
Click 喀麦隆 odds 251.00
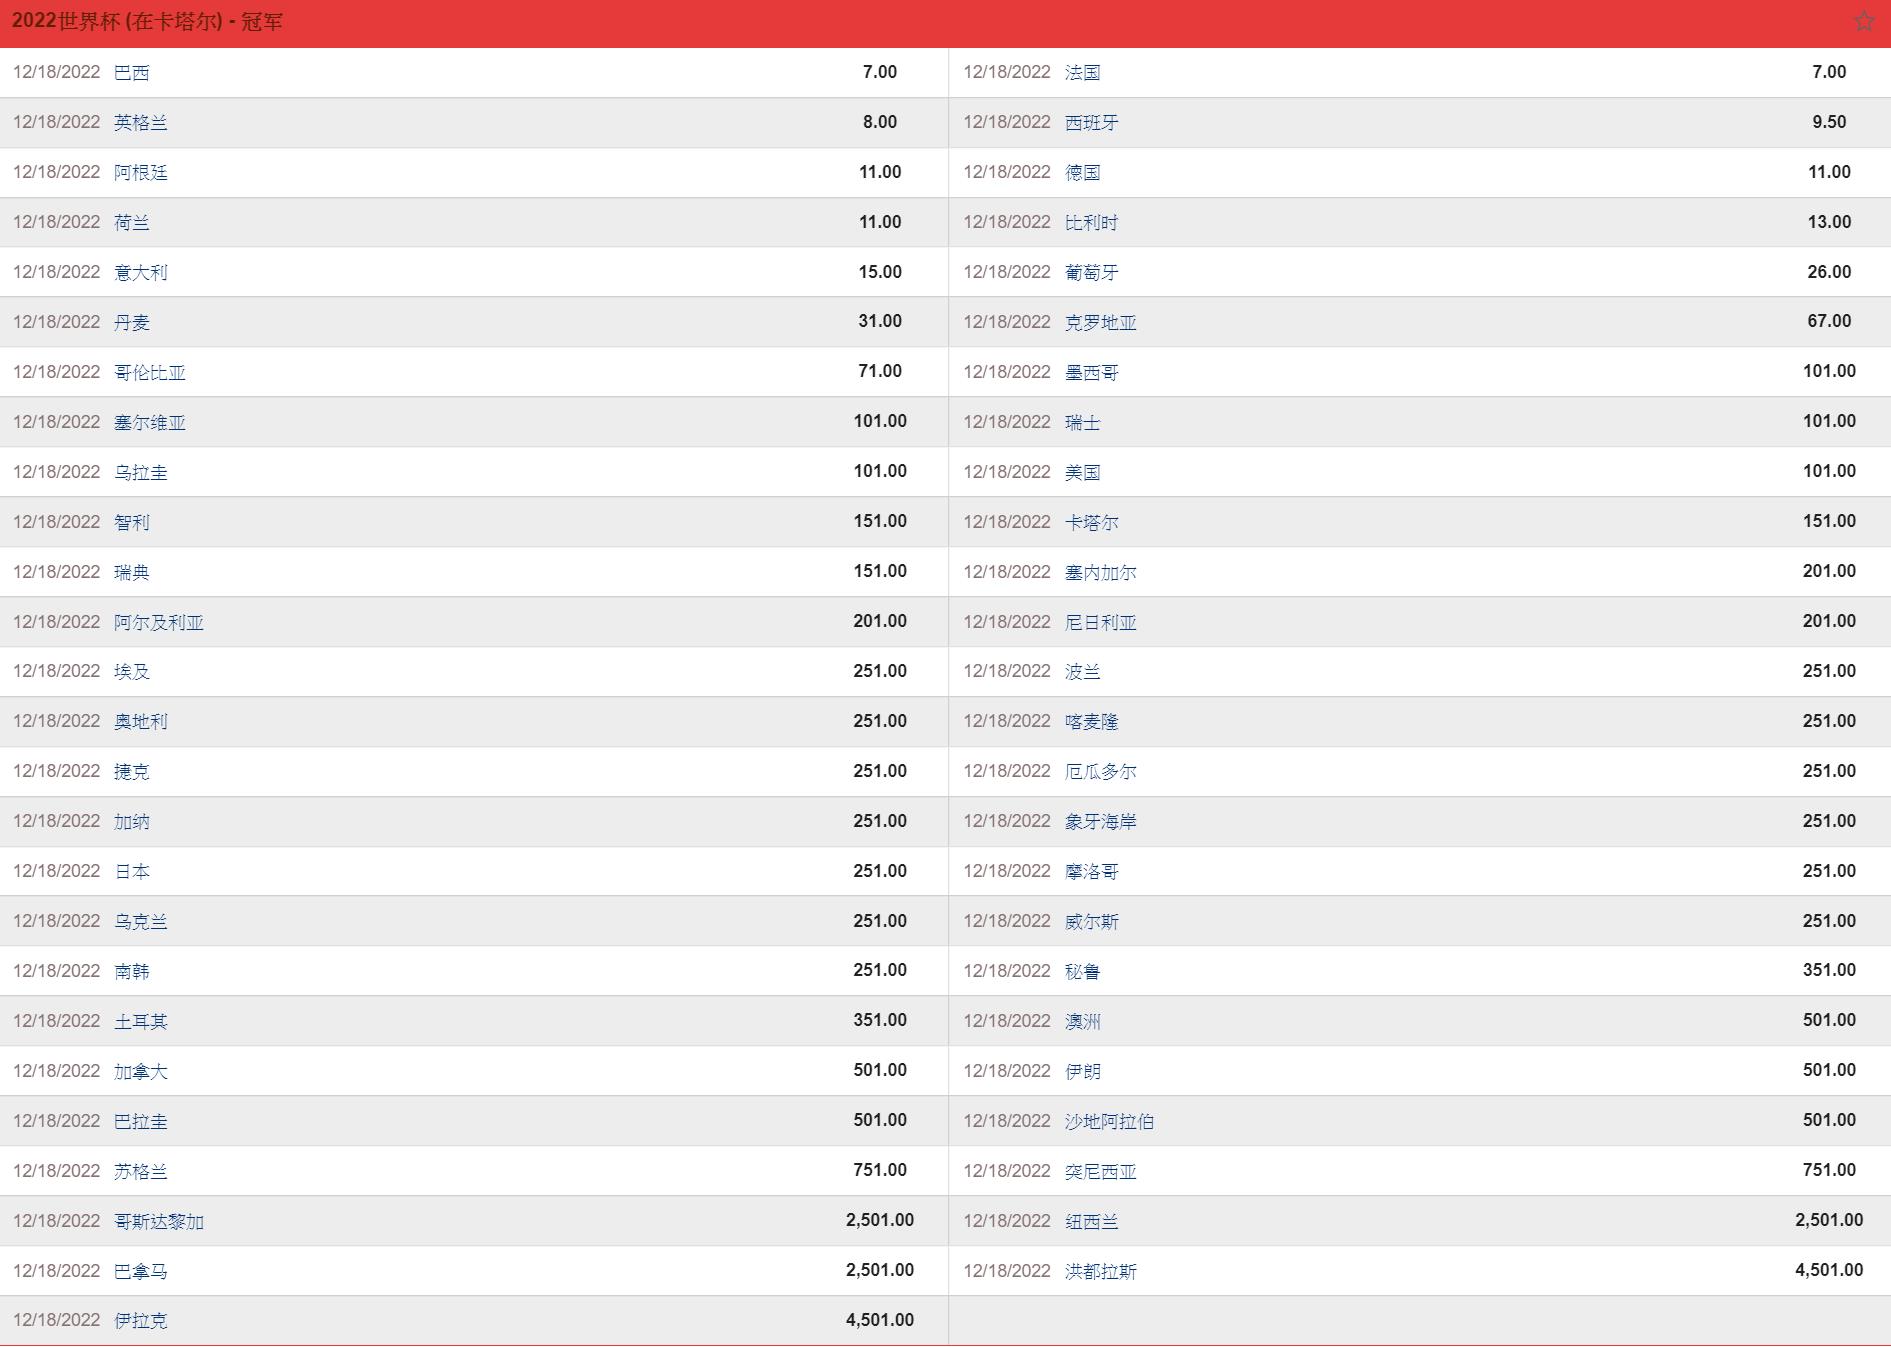[1829, 721]
